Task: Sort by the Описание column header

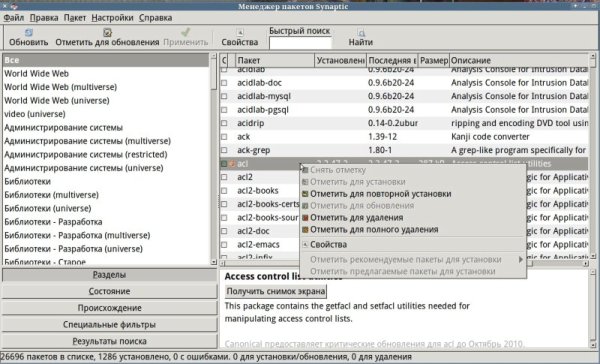Action: point(519,60)
